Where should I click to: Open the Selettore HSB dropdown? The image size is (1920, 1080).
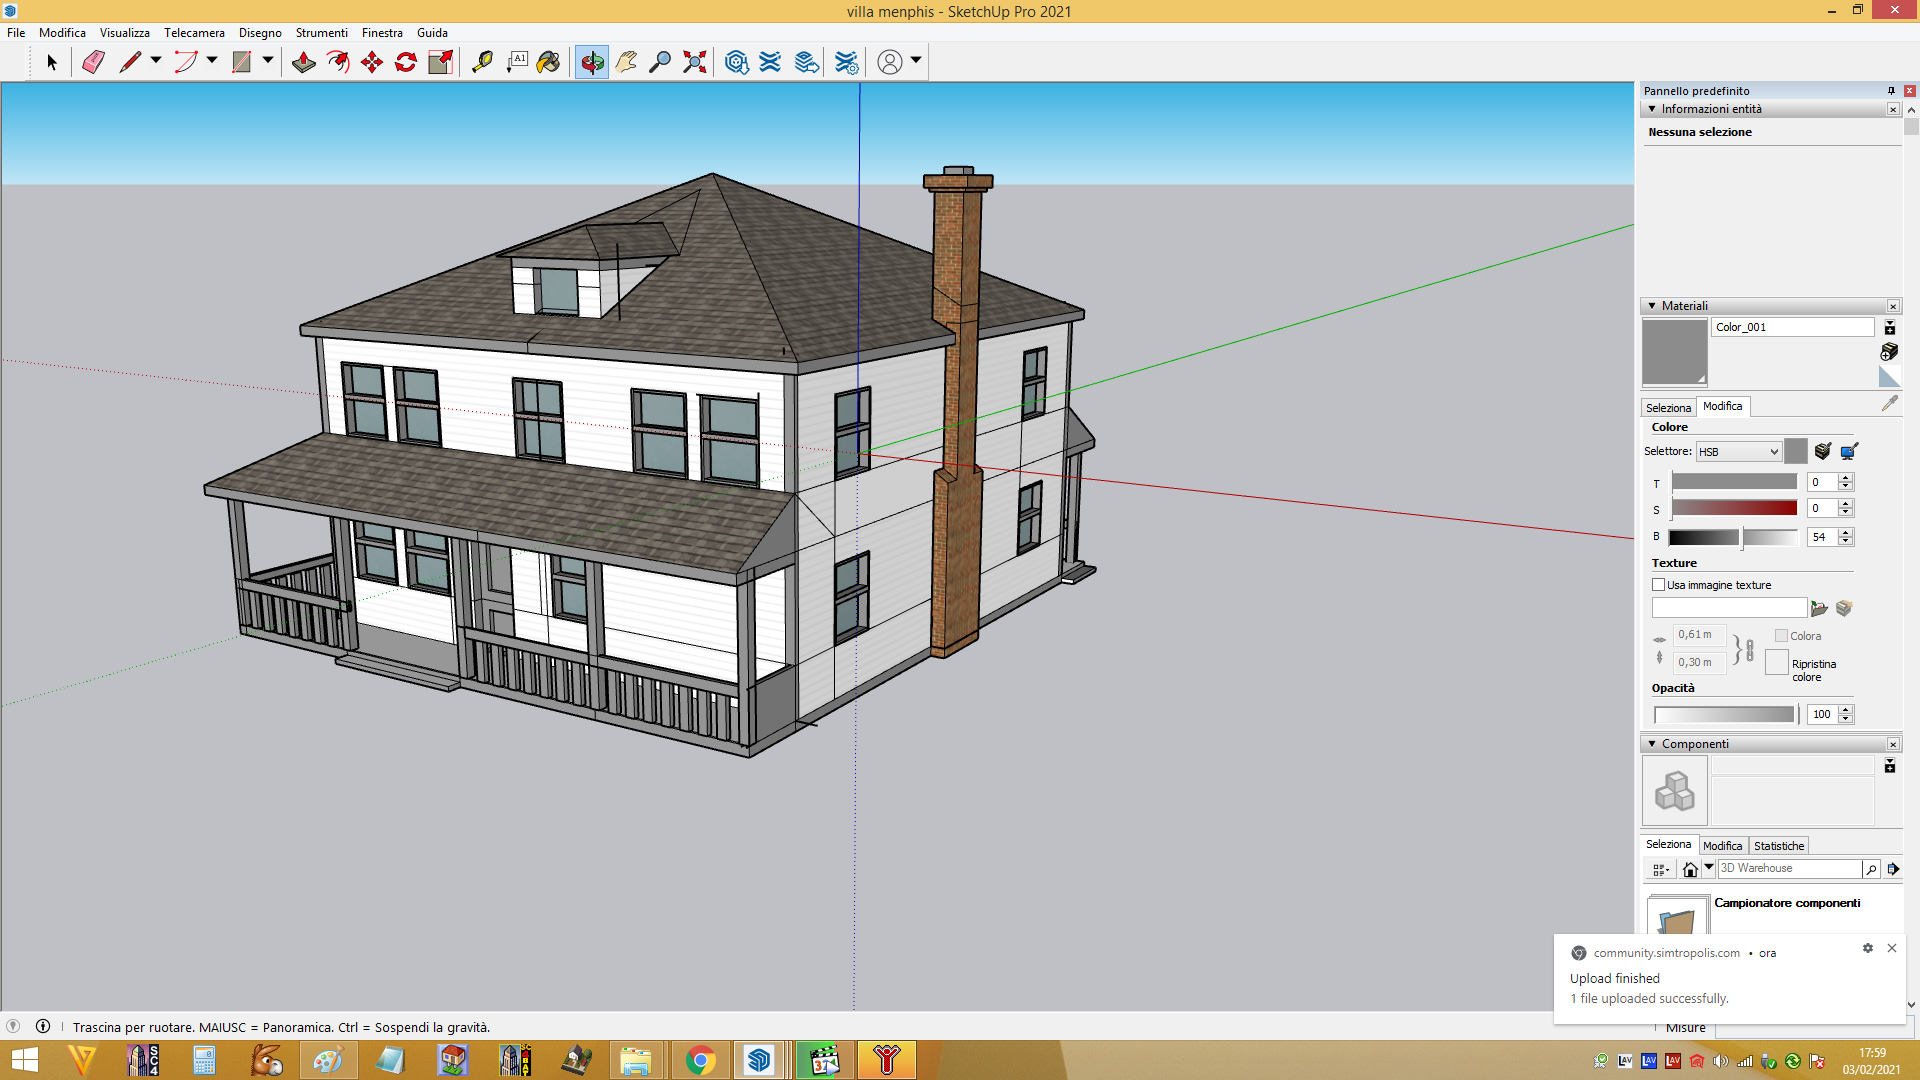click(1738, 452)
